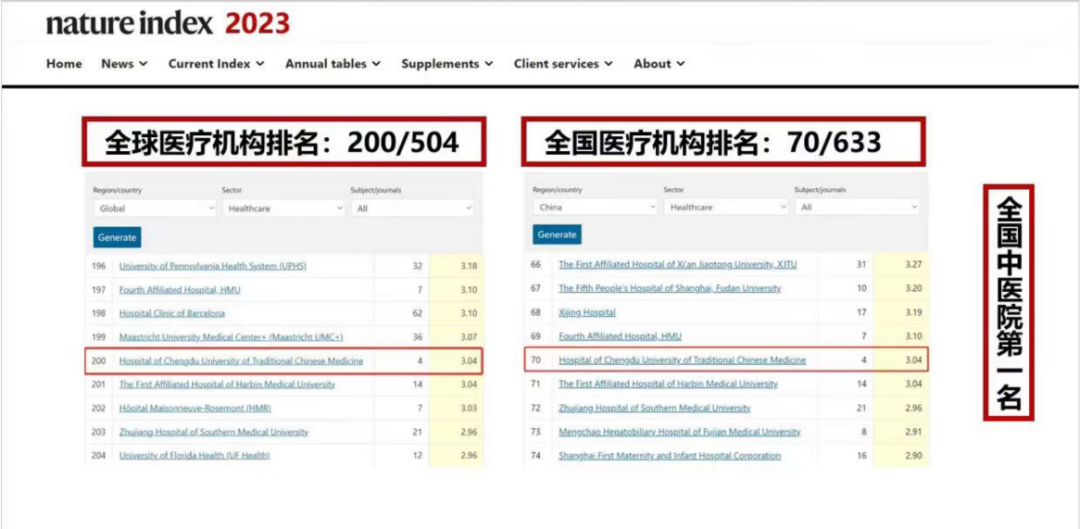Viewport: 1080px width, 529px height.
Task: Click share value 3.03 in HMR row
Action: [x=469, y=408]
